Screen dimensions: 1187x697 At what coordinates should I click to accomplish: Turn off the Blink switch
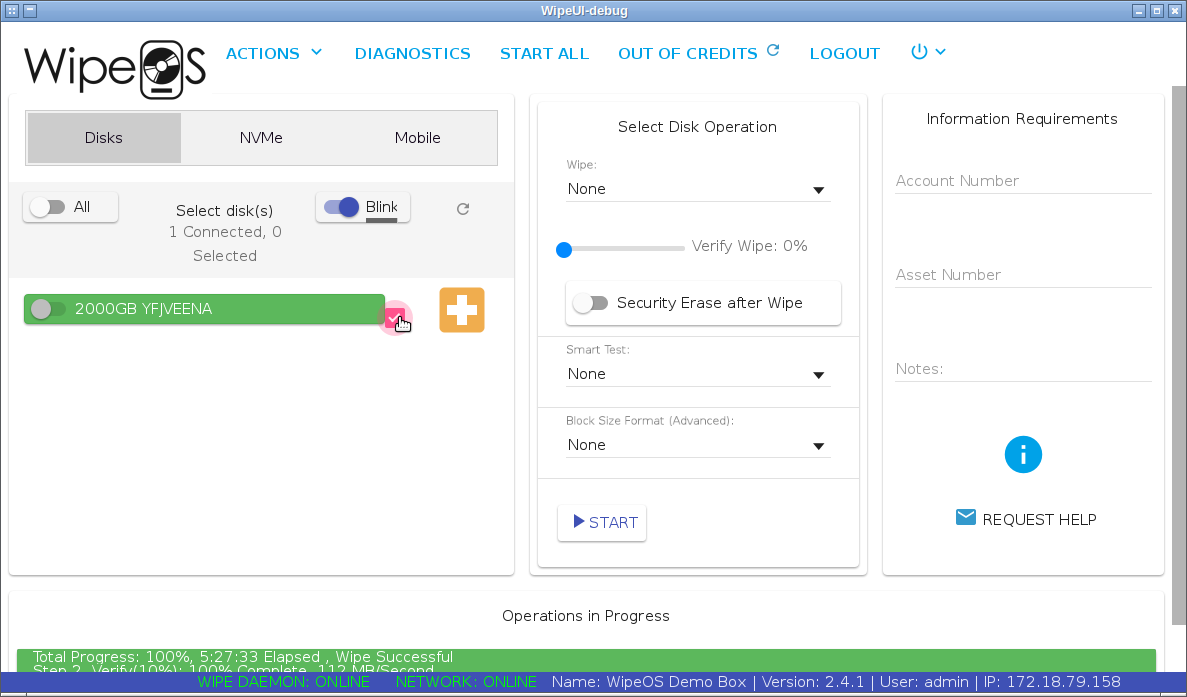pyautogui.click(x=341, y=207)
